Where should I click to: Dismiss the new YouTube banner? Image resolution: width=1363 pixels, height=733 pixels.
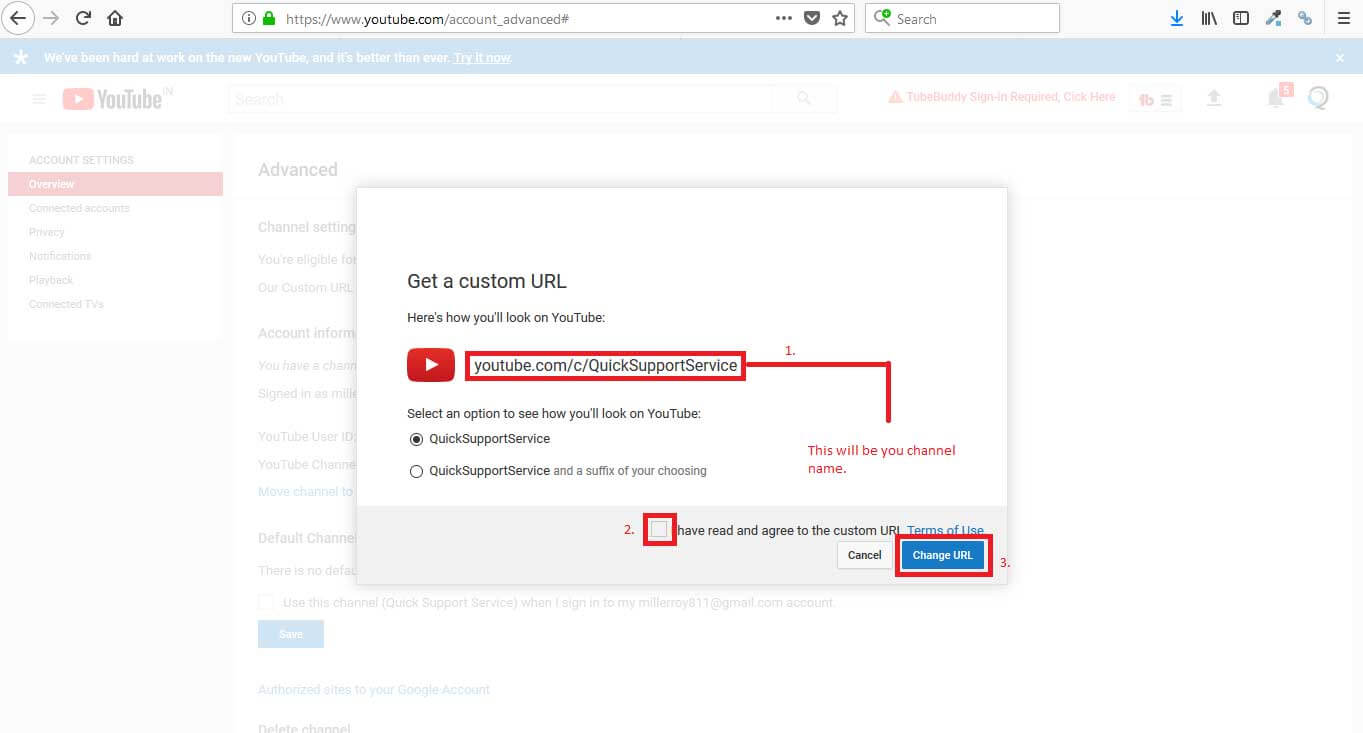pyautogui.click(x=1339, y=57)
